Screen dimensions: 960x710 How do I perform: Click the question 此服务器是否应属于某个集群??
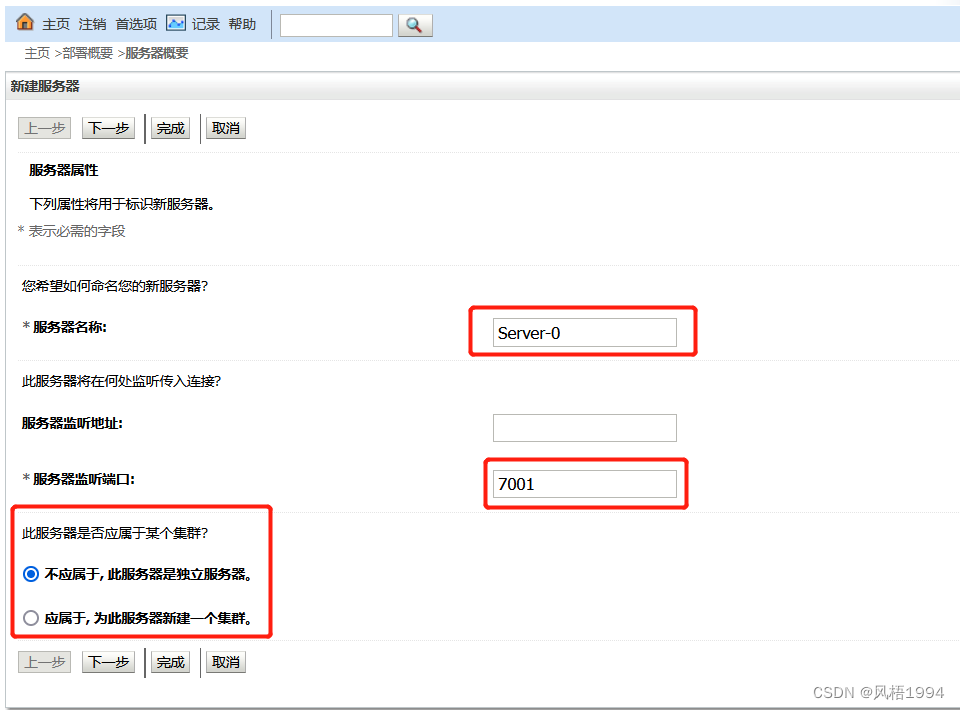click(115, 534)
